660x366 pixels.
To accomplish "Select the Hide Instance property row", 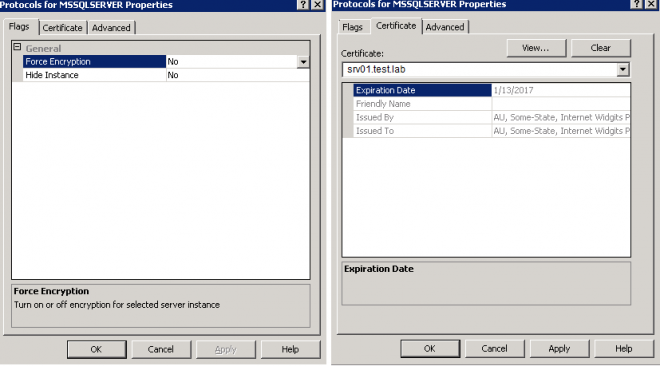I will click(x=166, y=75).
